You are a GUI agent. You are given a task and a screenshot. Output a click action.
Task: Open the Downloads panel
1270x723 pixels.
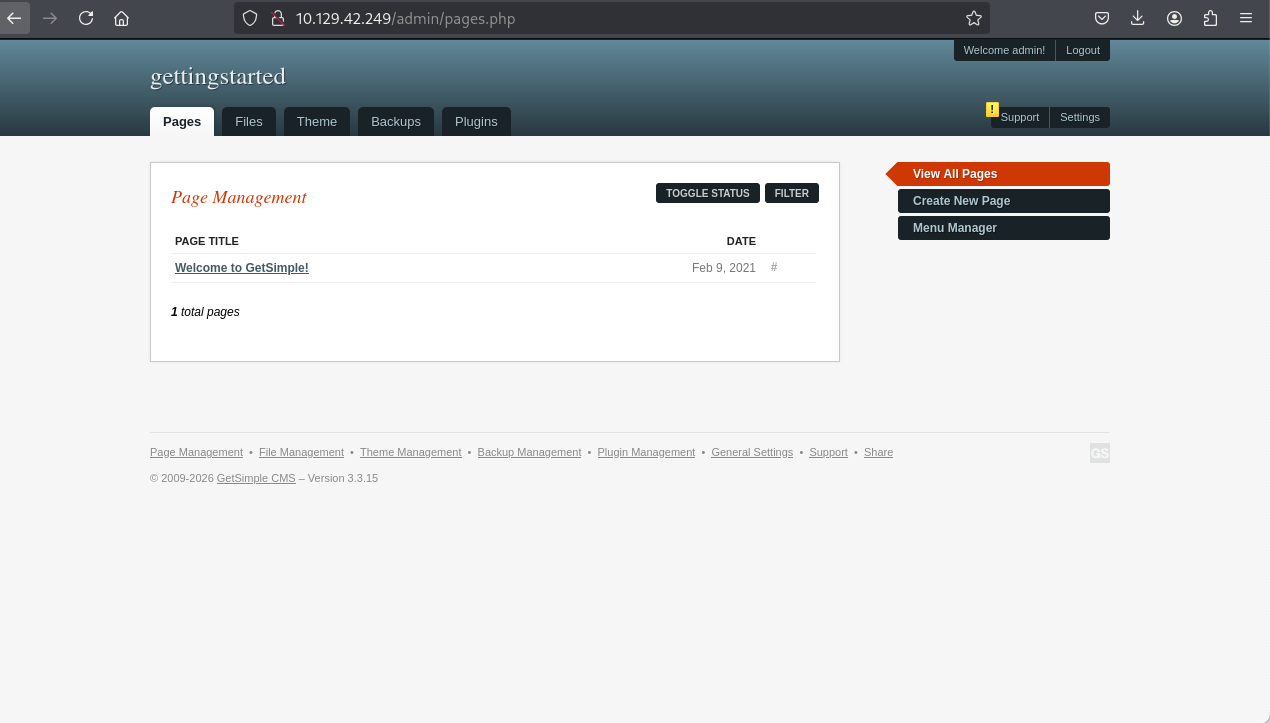[x=1138, y=18]
